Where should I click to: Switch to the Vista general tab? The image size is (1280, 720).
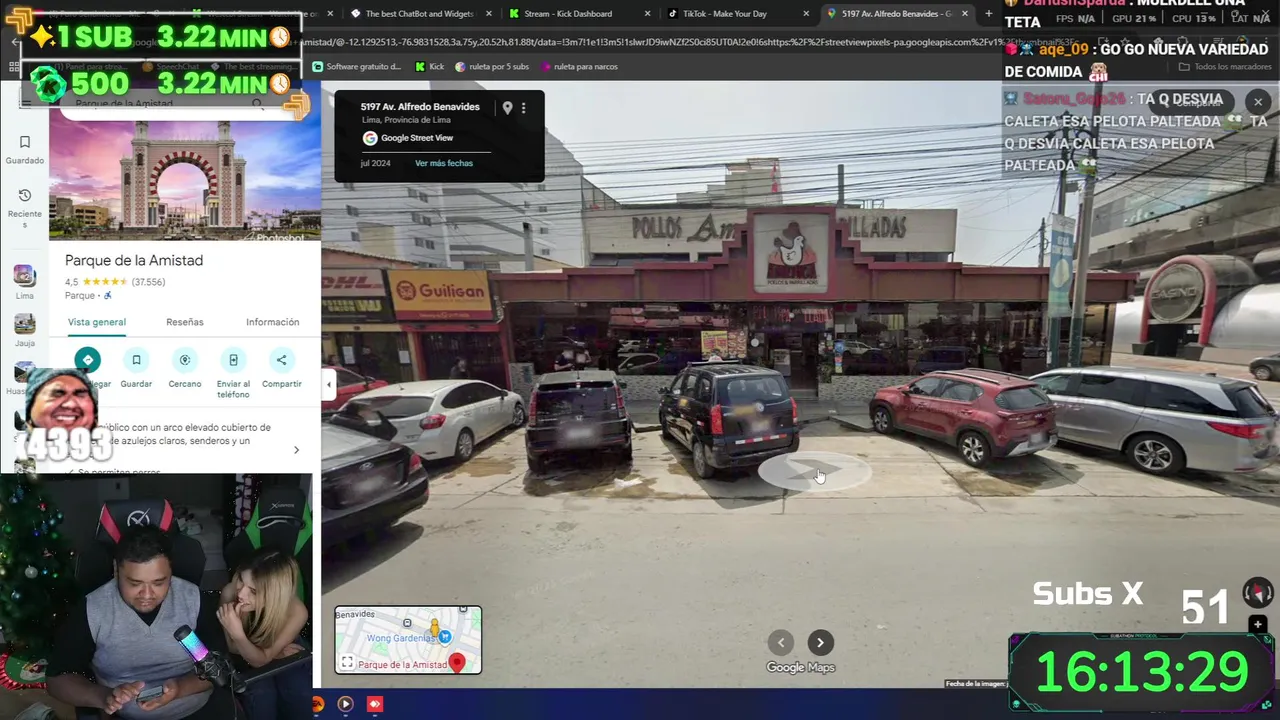click(97, 322)
